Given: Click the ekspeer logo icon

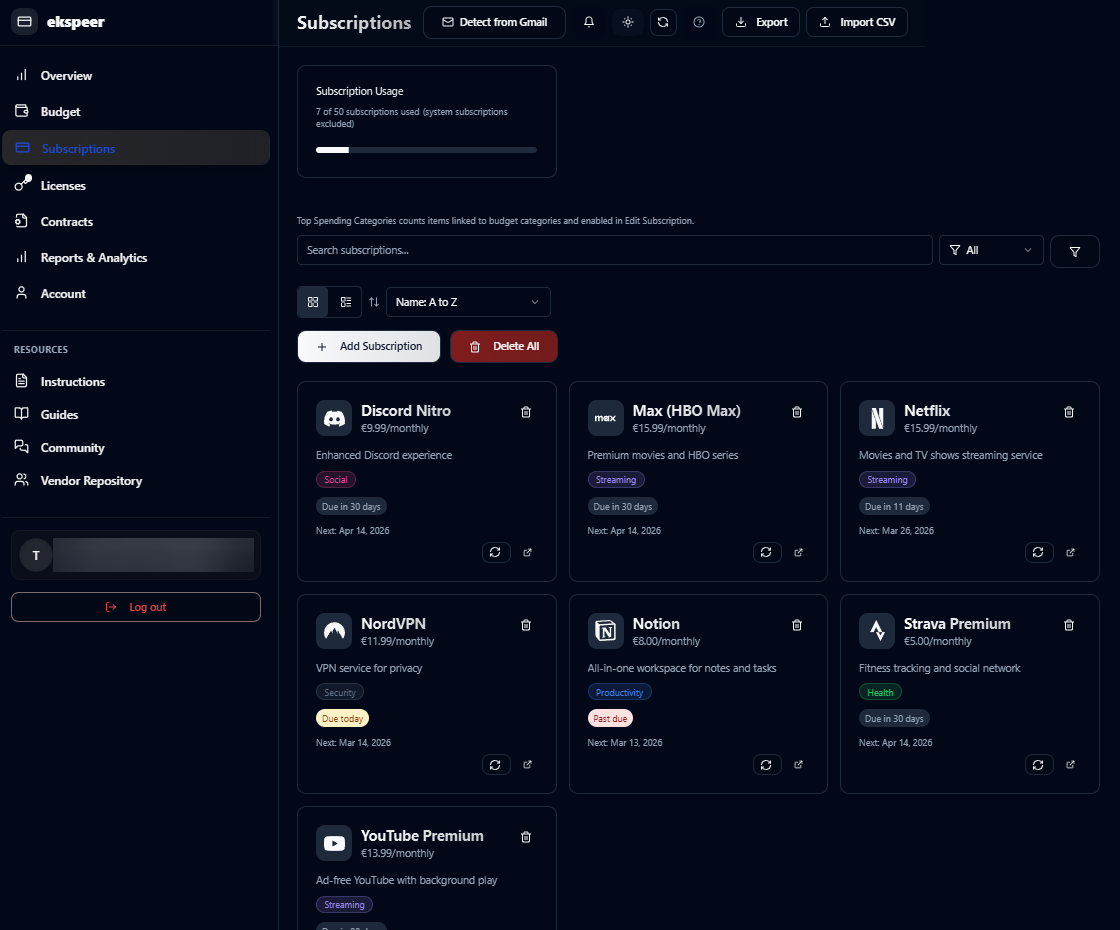Looking at the screenshot, I should click(x=24, y=21).
